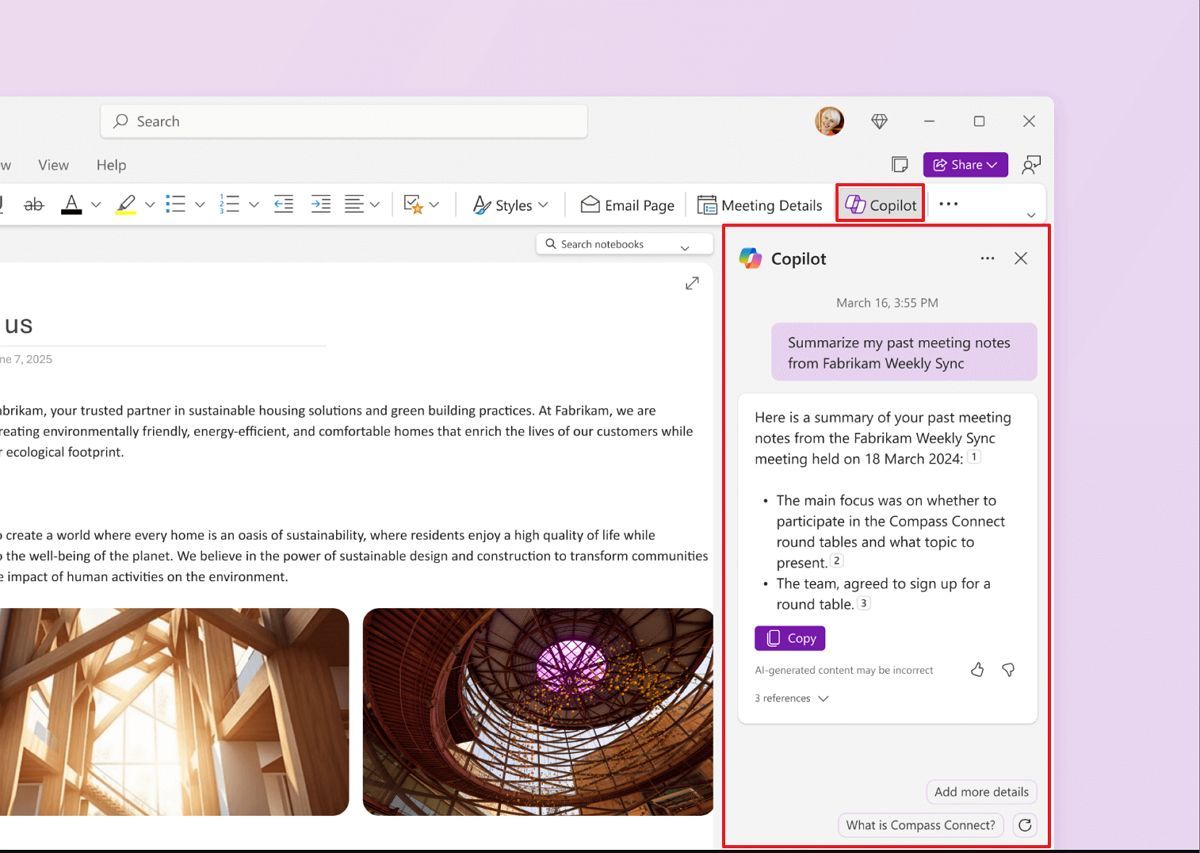The height and width of the screenshot is (853, 1200).
Task: Open the Help menu
Action: [x=111, y=165]
